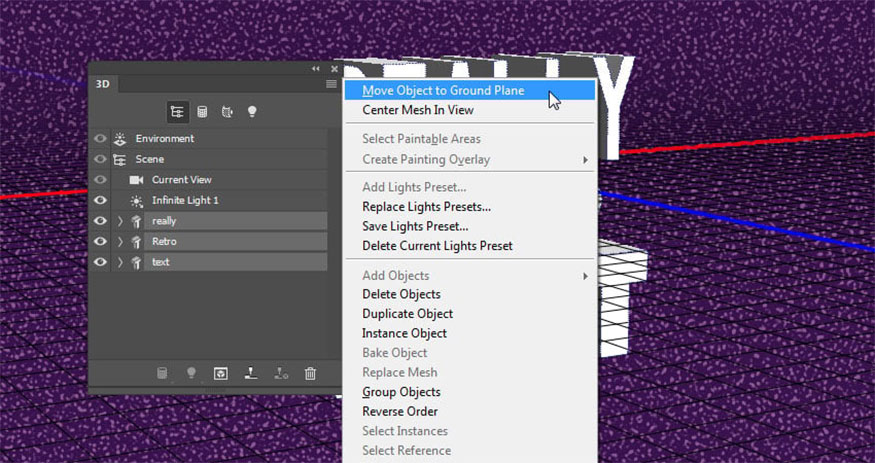Screen dimensions: 875x463
Task: Choose Save Lights Preset...
Action: click(x=470, y=226)
